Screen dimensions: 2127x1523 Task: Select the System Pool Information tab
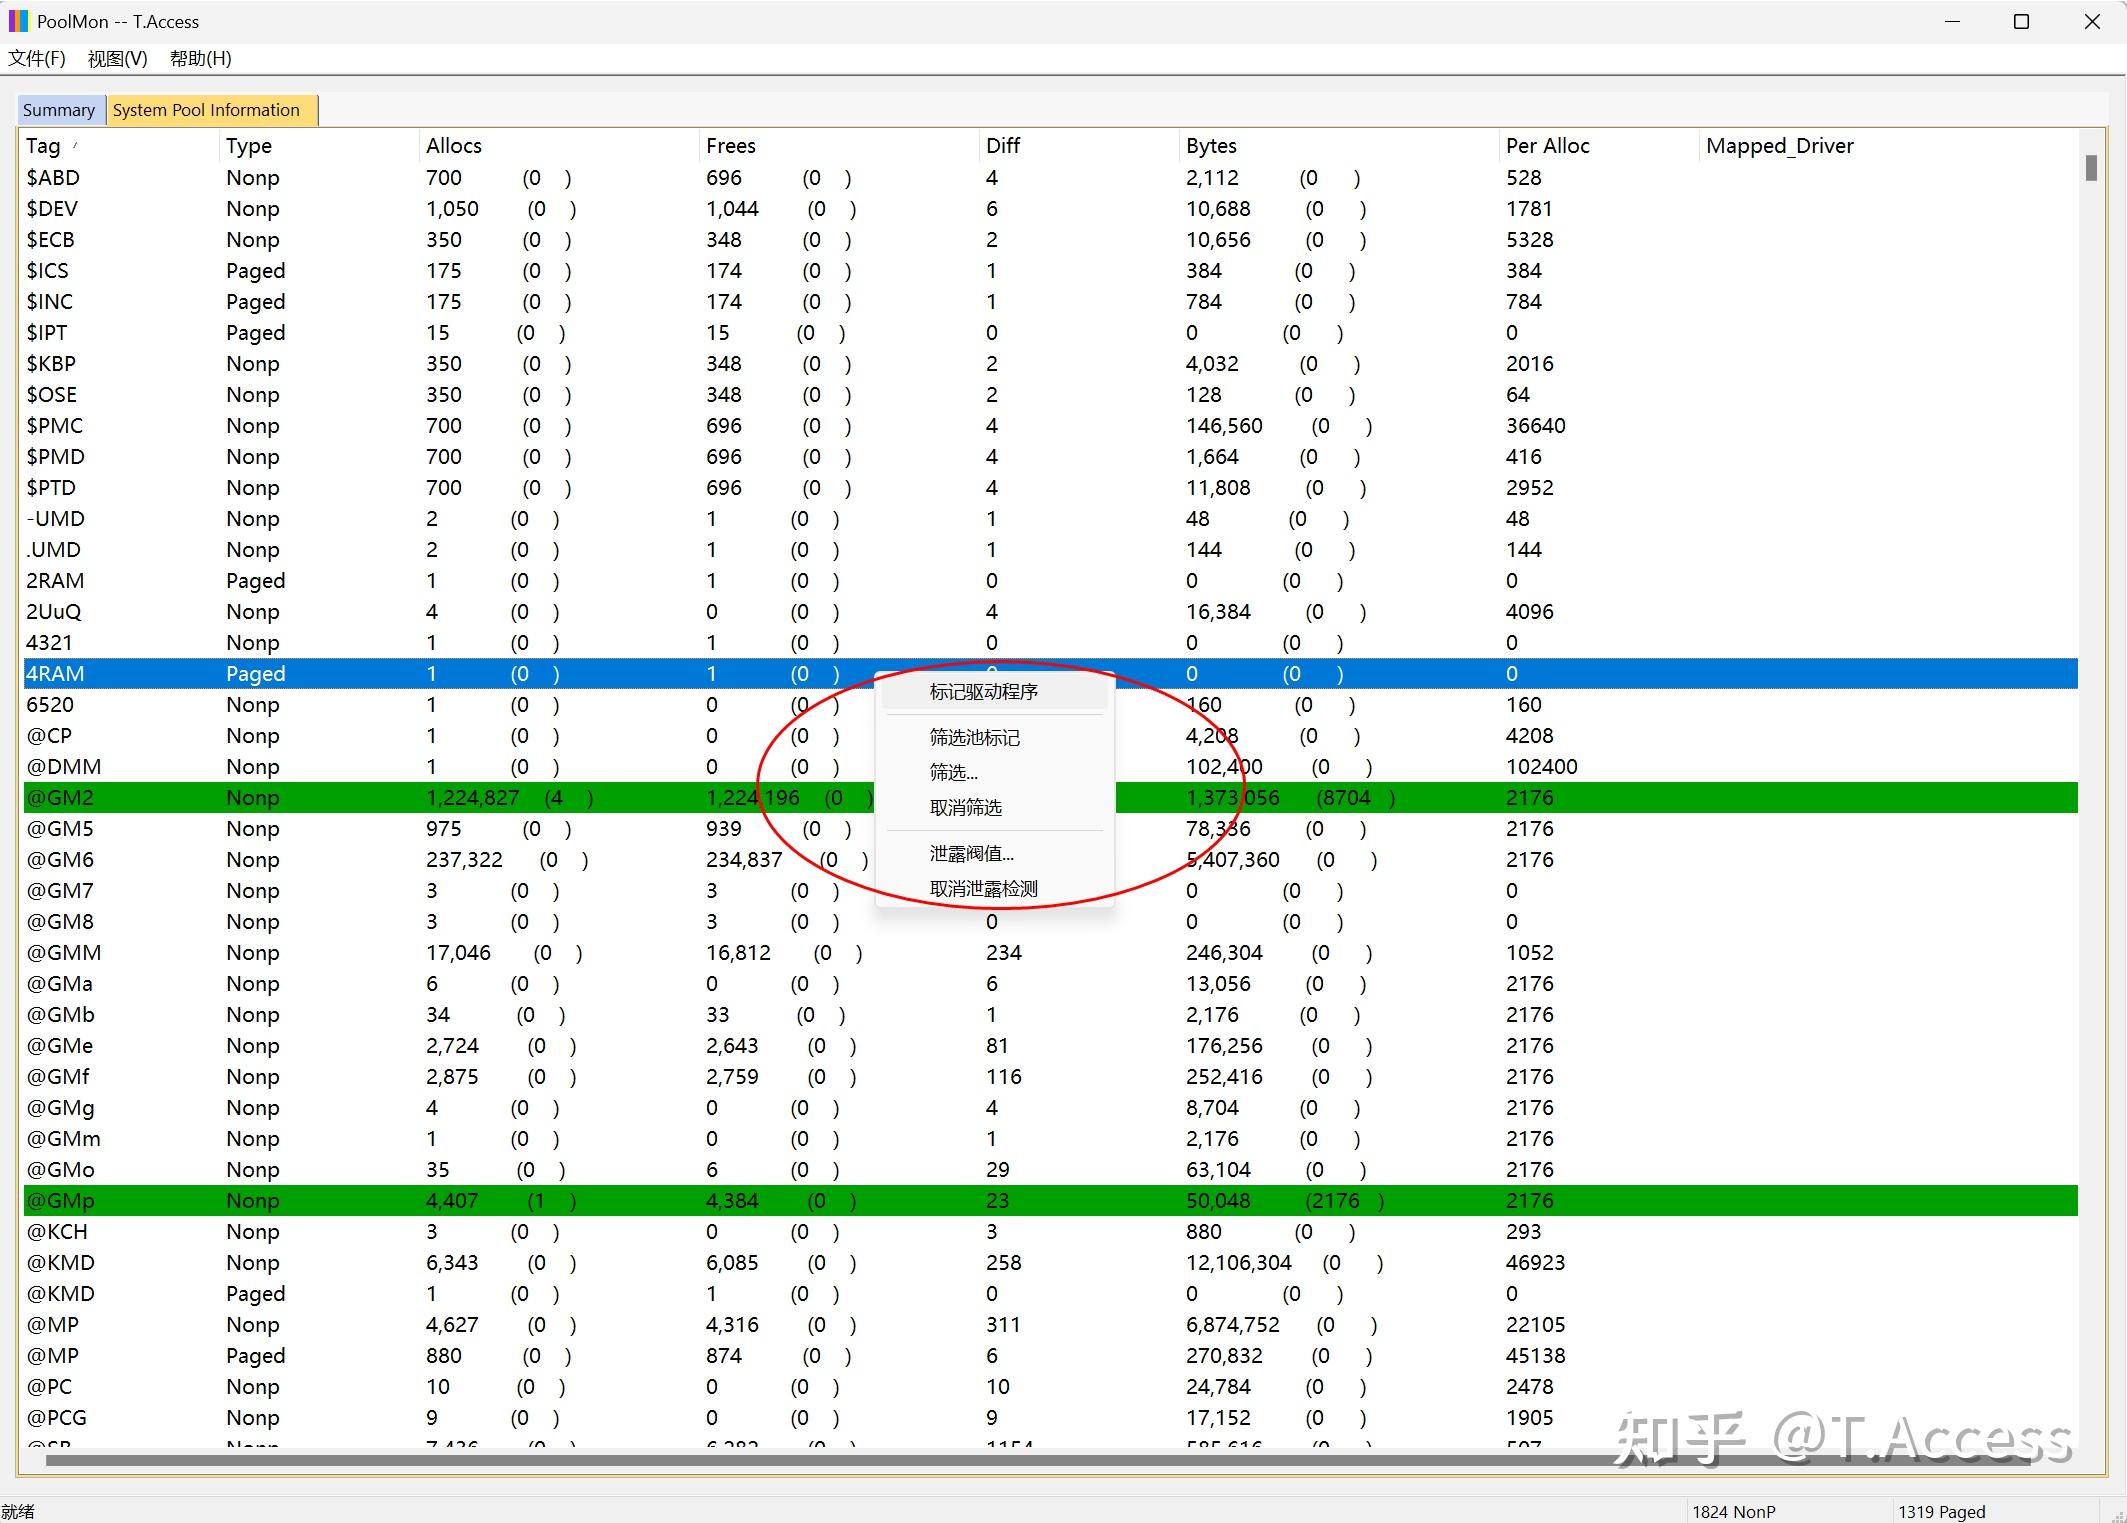pos(206,110)
